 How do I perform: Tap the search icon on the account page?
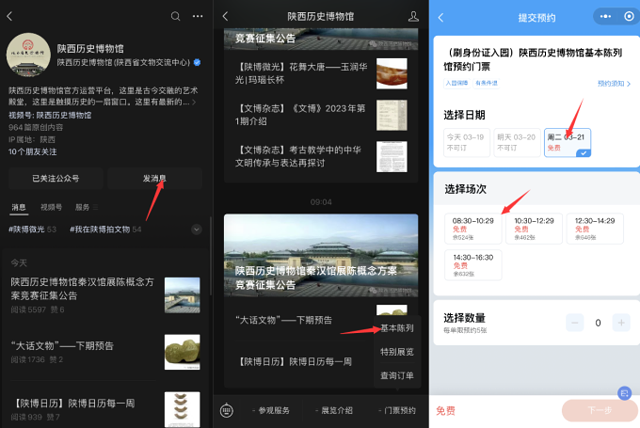(x=176, y=17)
